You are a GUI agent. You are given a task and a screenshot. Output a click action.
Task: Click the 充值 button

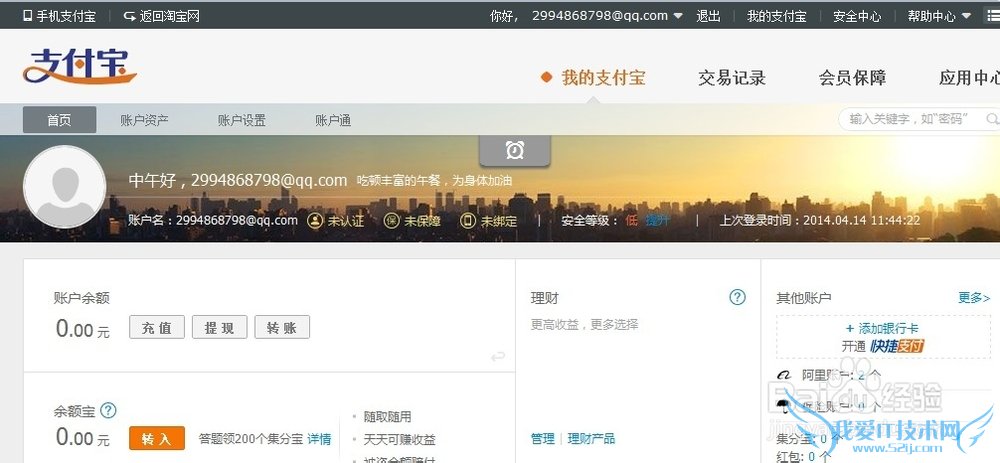pyautogui.click(x=157, y=327)
